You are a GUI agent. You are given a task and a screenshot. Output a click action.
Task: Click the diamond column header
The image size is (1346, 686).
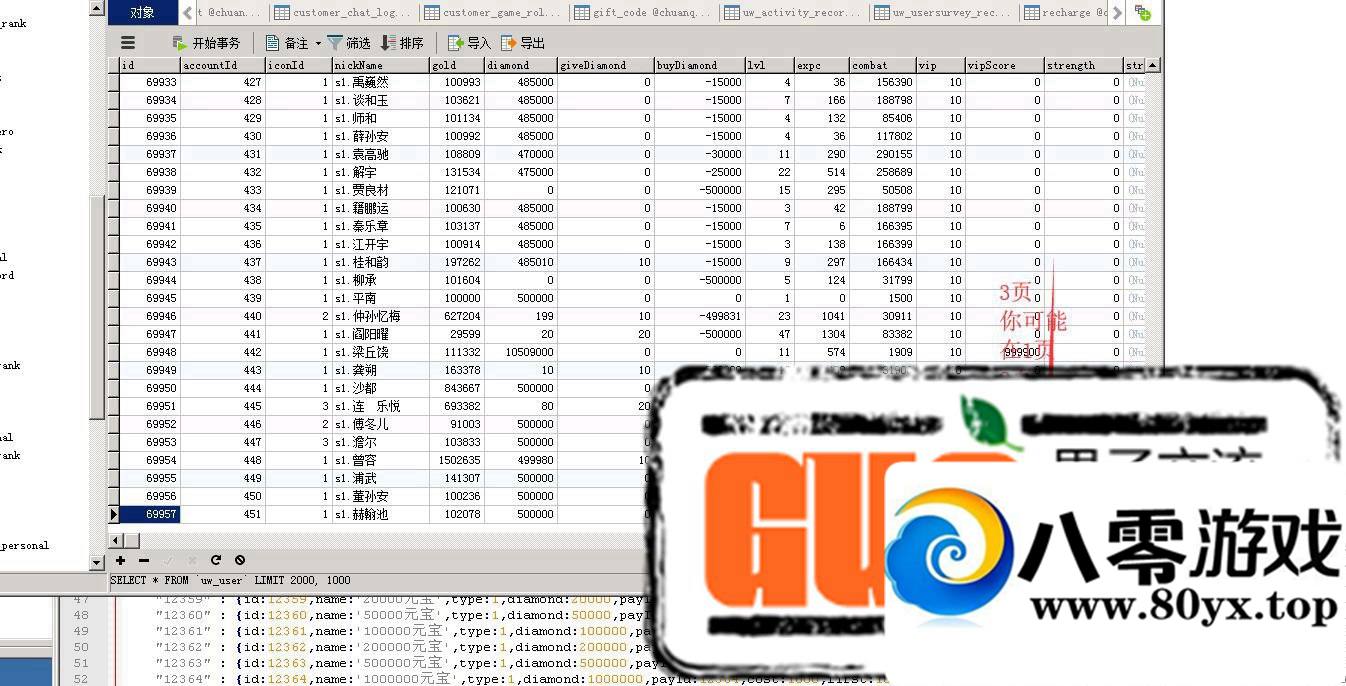pyautogui.click(x=521, y=65)
